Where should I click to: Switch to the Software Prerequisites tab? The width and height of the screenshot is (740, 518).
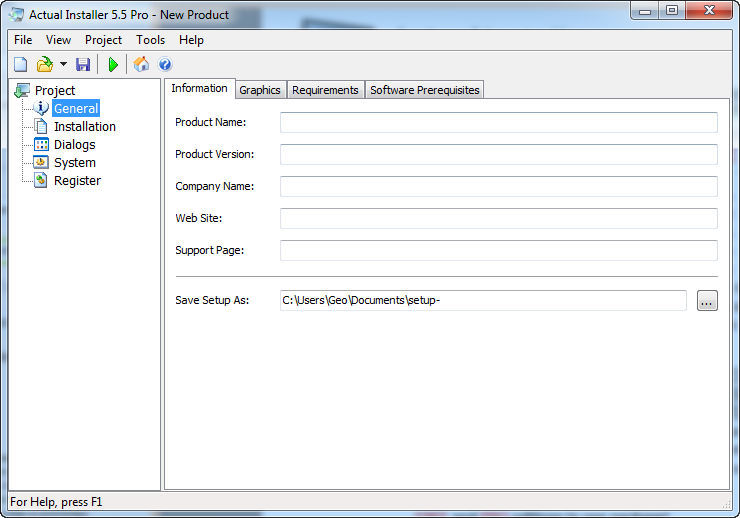[x=424, y=90]
